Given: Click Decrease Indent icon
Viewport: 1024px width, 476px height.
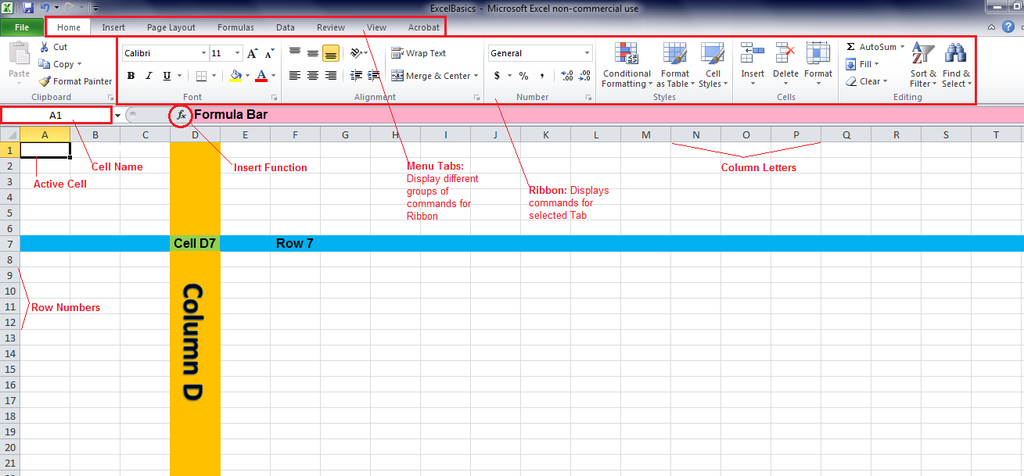Looking at the screenshot, I should (x=356, y=76).
